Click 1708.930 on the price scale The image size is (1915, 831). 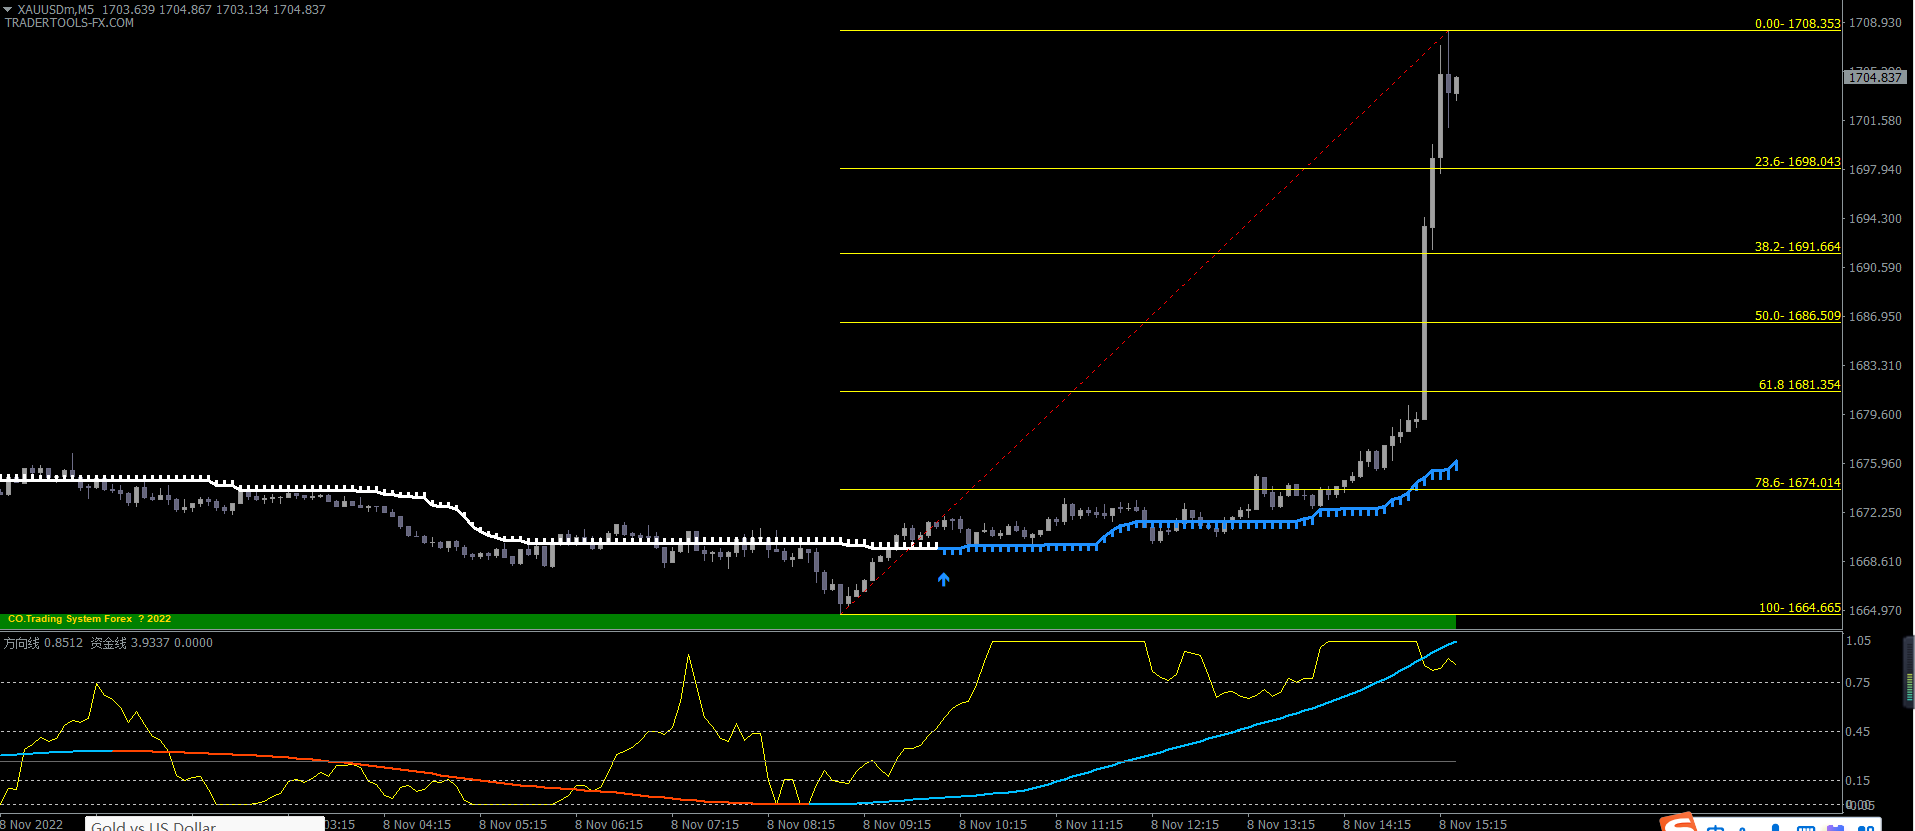pos(1875,22)
